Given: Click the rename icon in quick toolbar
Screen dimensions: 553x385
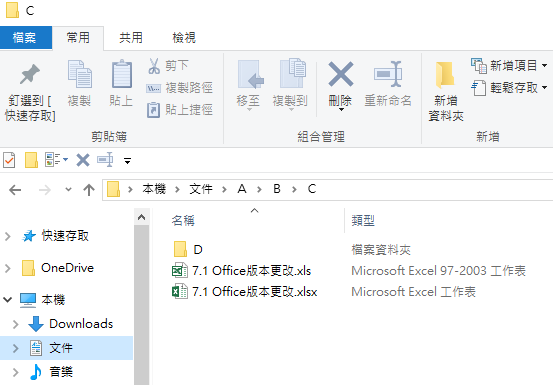Looking at the screenshot, I should (105, 160).
